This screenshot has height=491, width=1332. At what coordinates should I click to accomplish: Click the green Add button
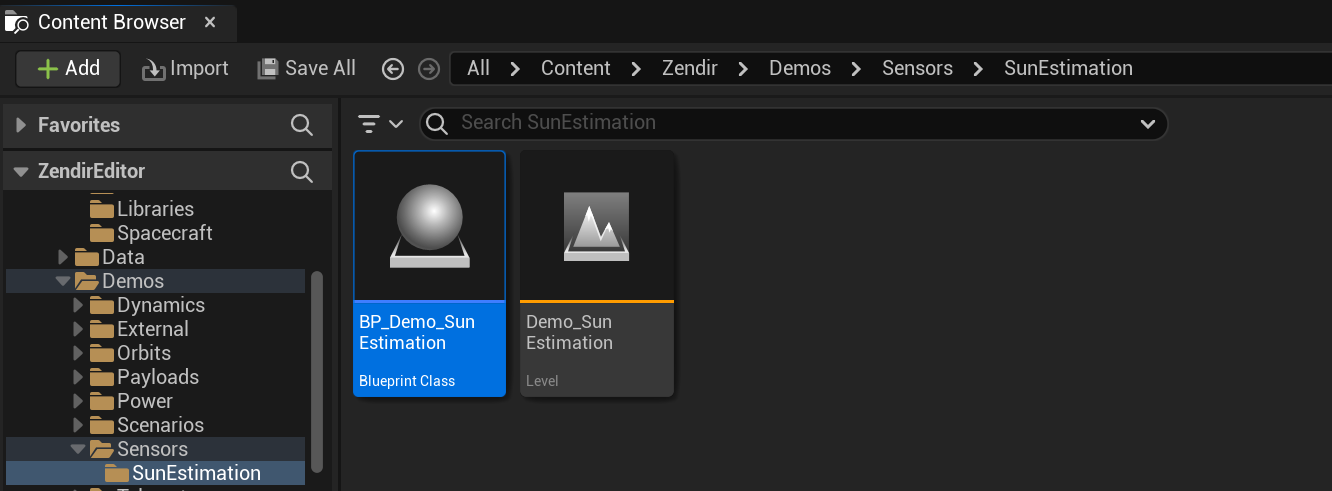[68, 68]
